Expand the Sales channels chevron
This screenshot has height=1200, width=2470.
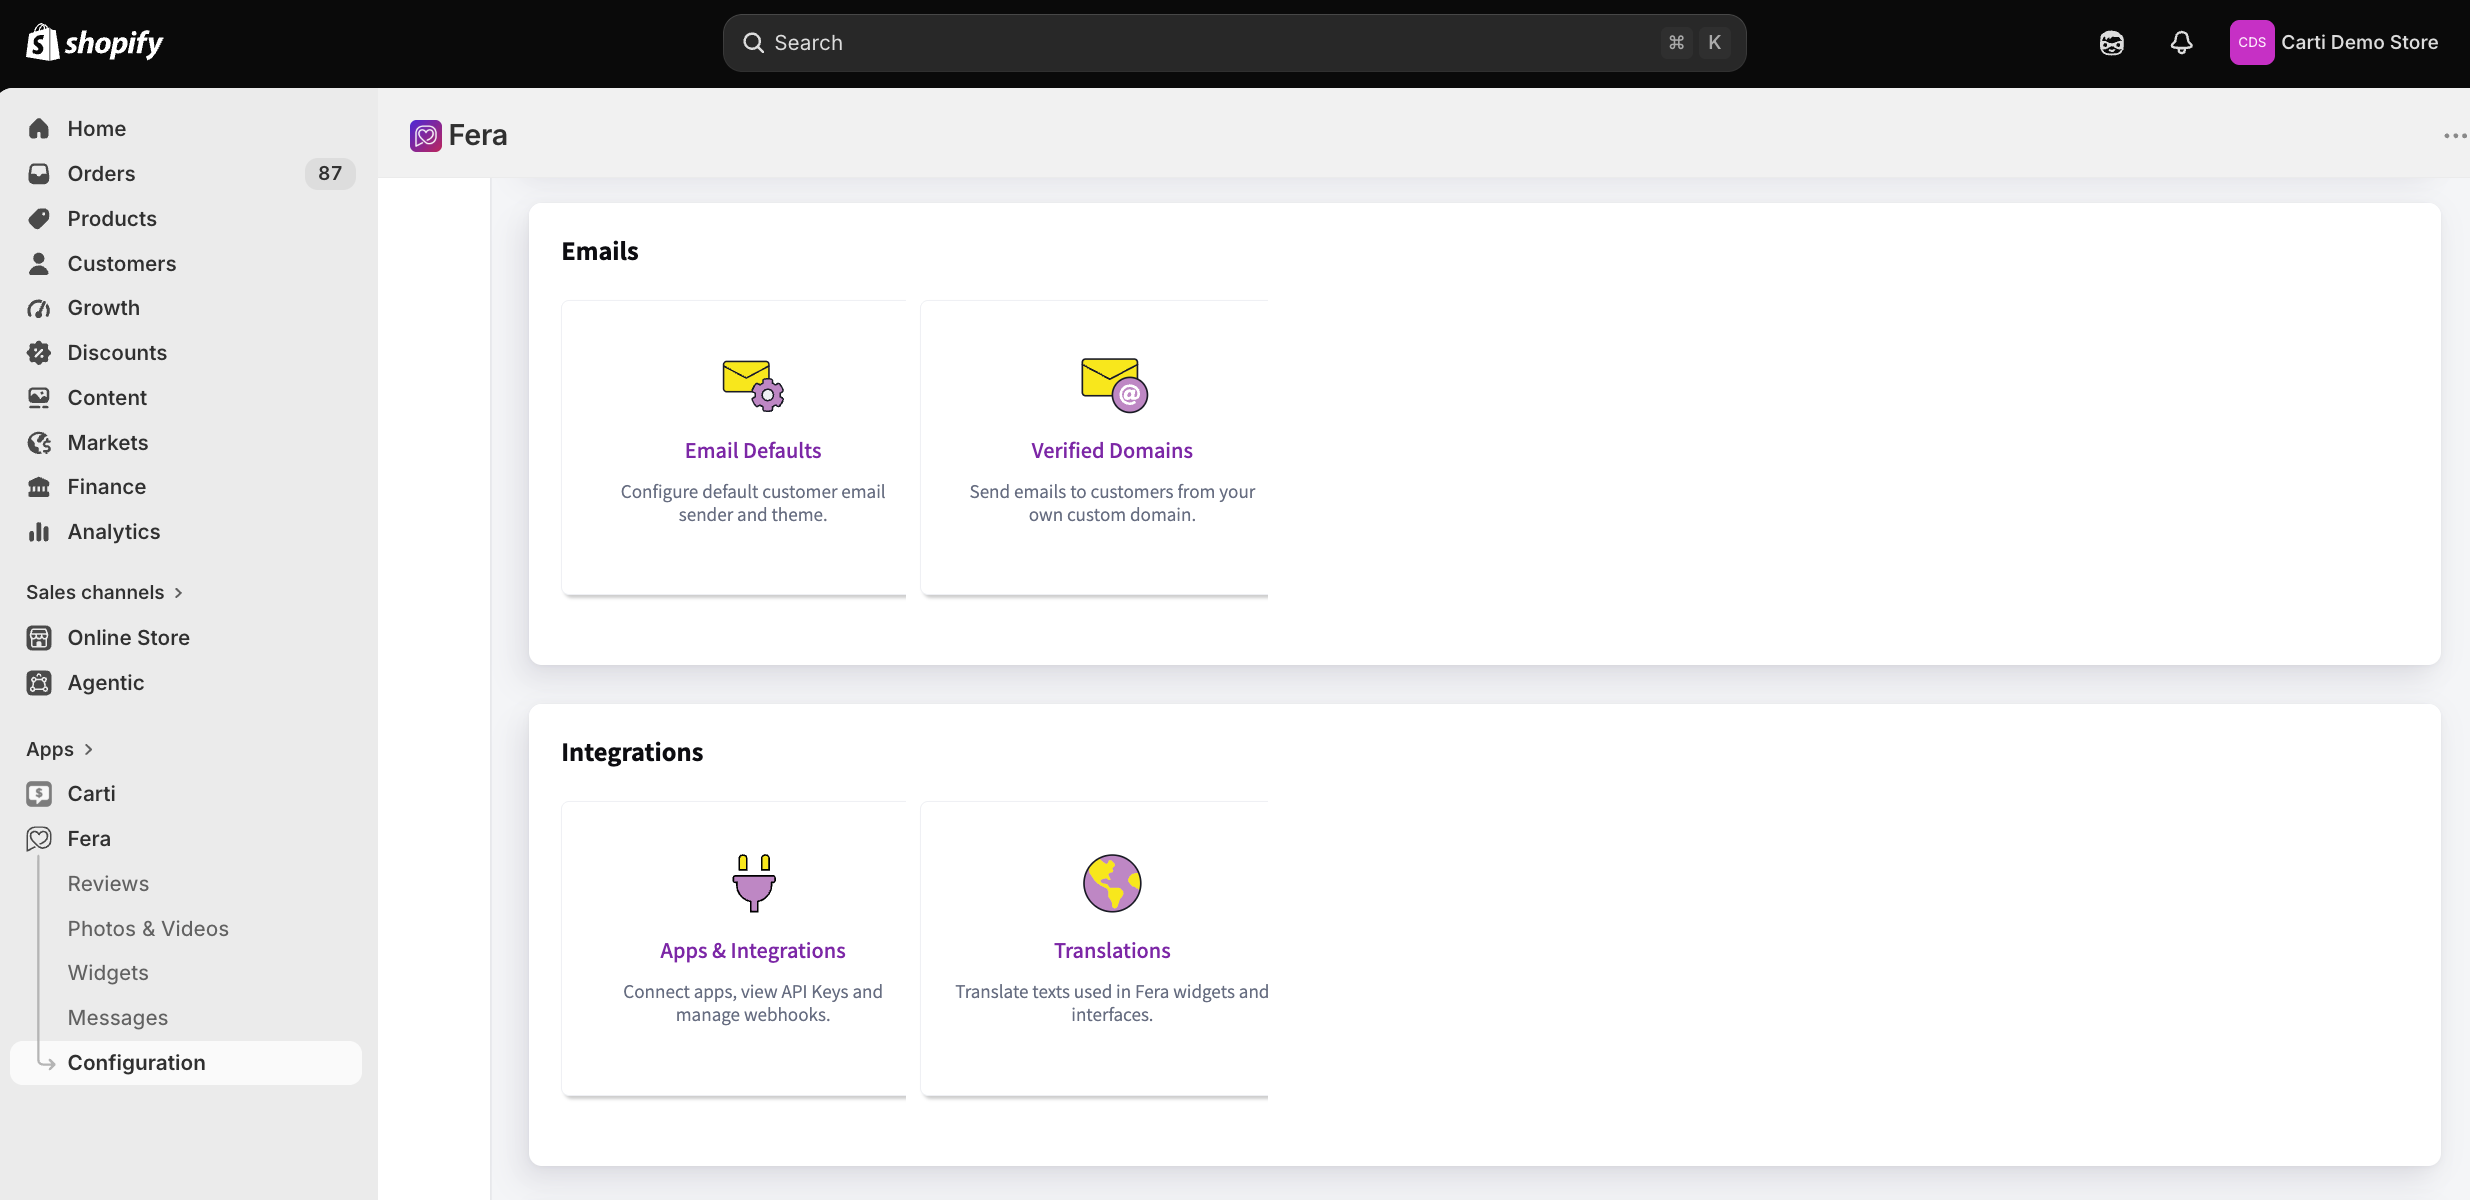pos(178,593)
